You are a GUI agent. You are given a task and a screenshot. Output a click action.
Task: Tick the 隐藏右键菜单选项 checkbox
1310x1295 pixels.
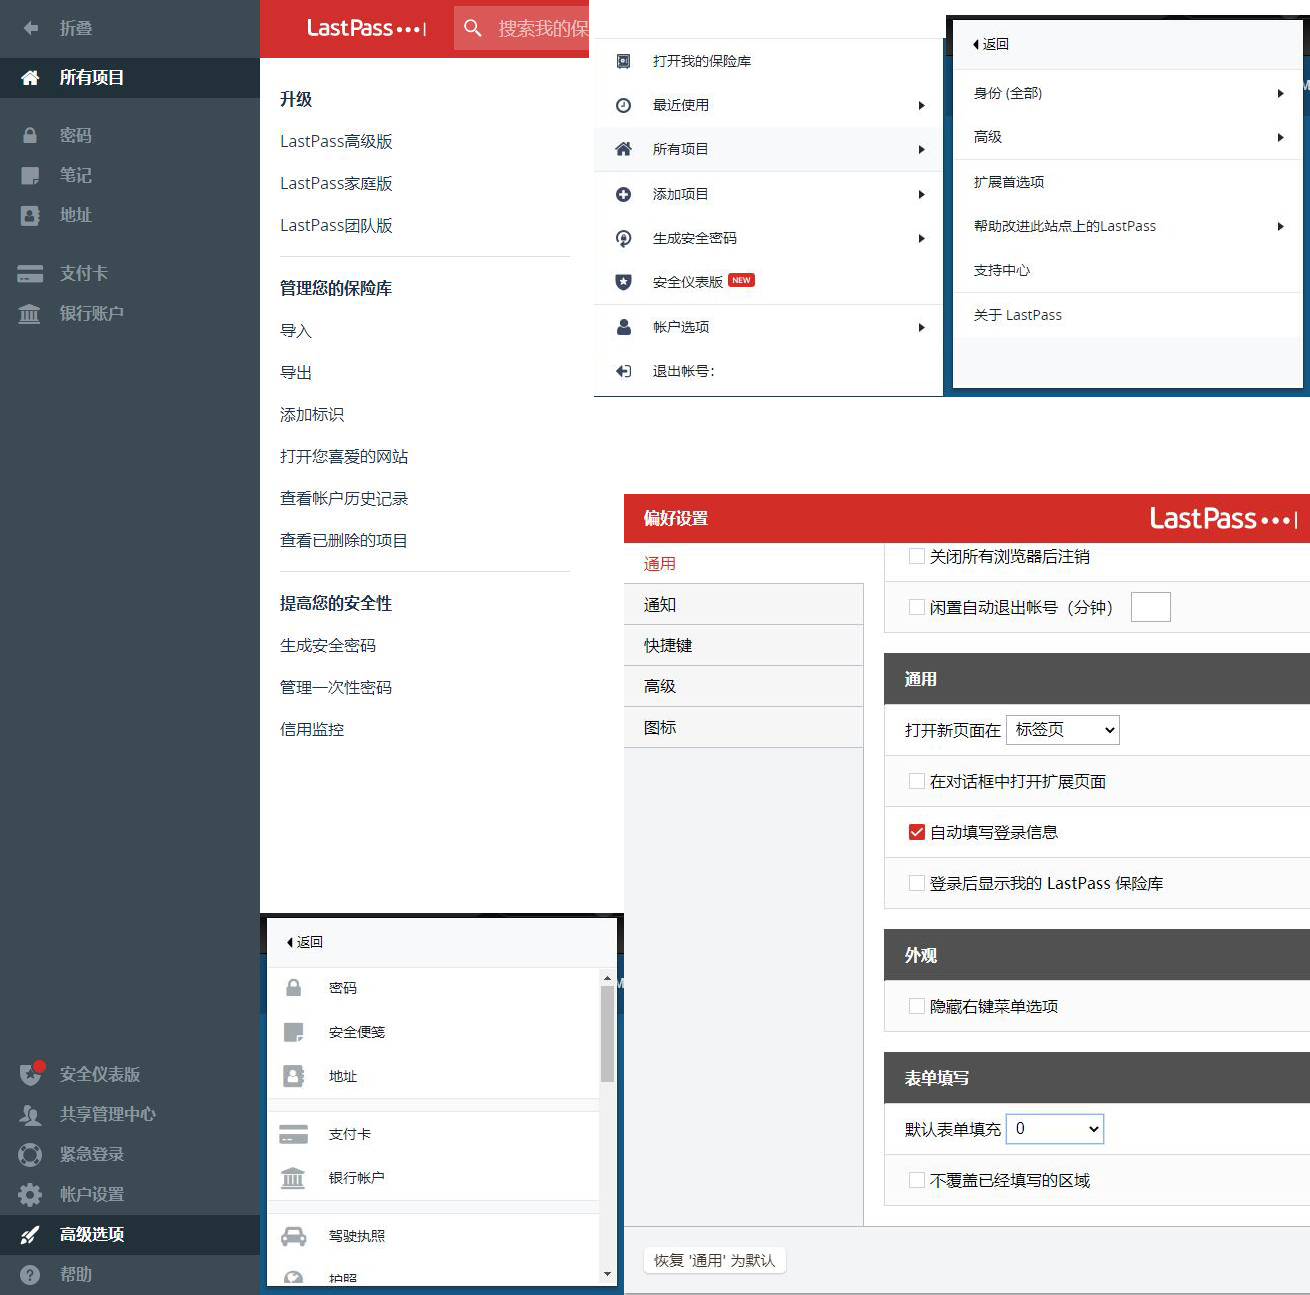pyautogui.click(x=916, y=1006)
